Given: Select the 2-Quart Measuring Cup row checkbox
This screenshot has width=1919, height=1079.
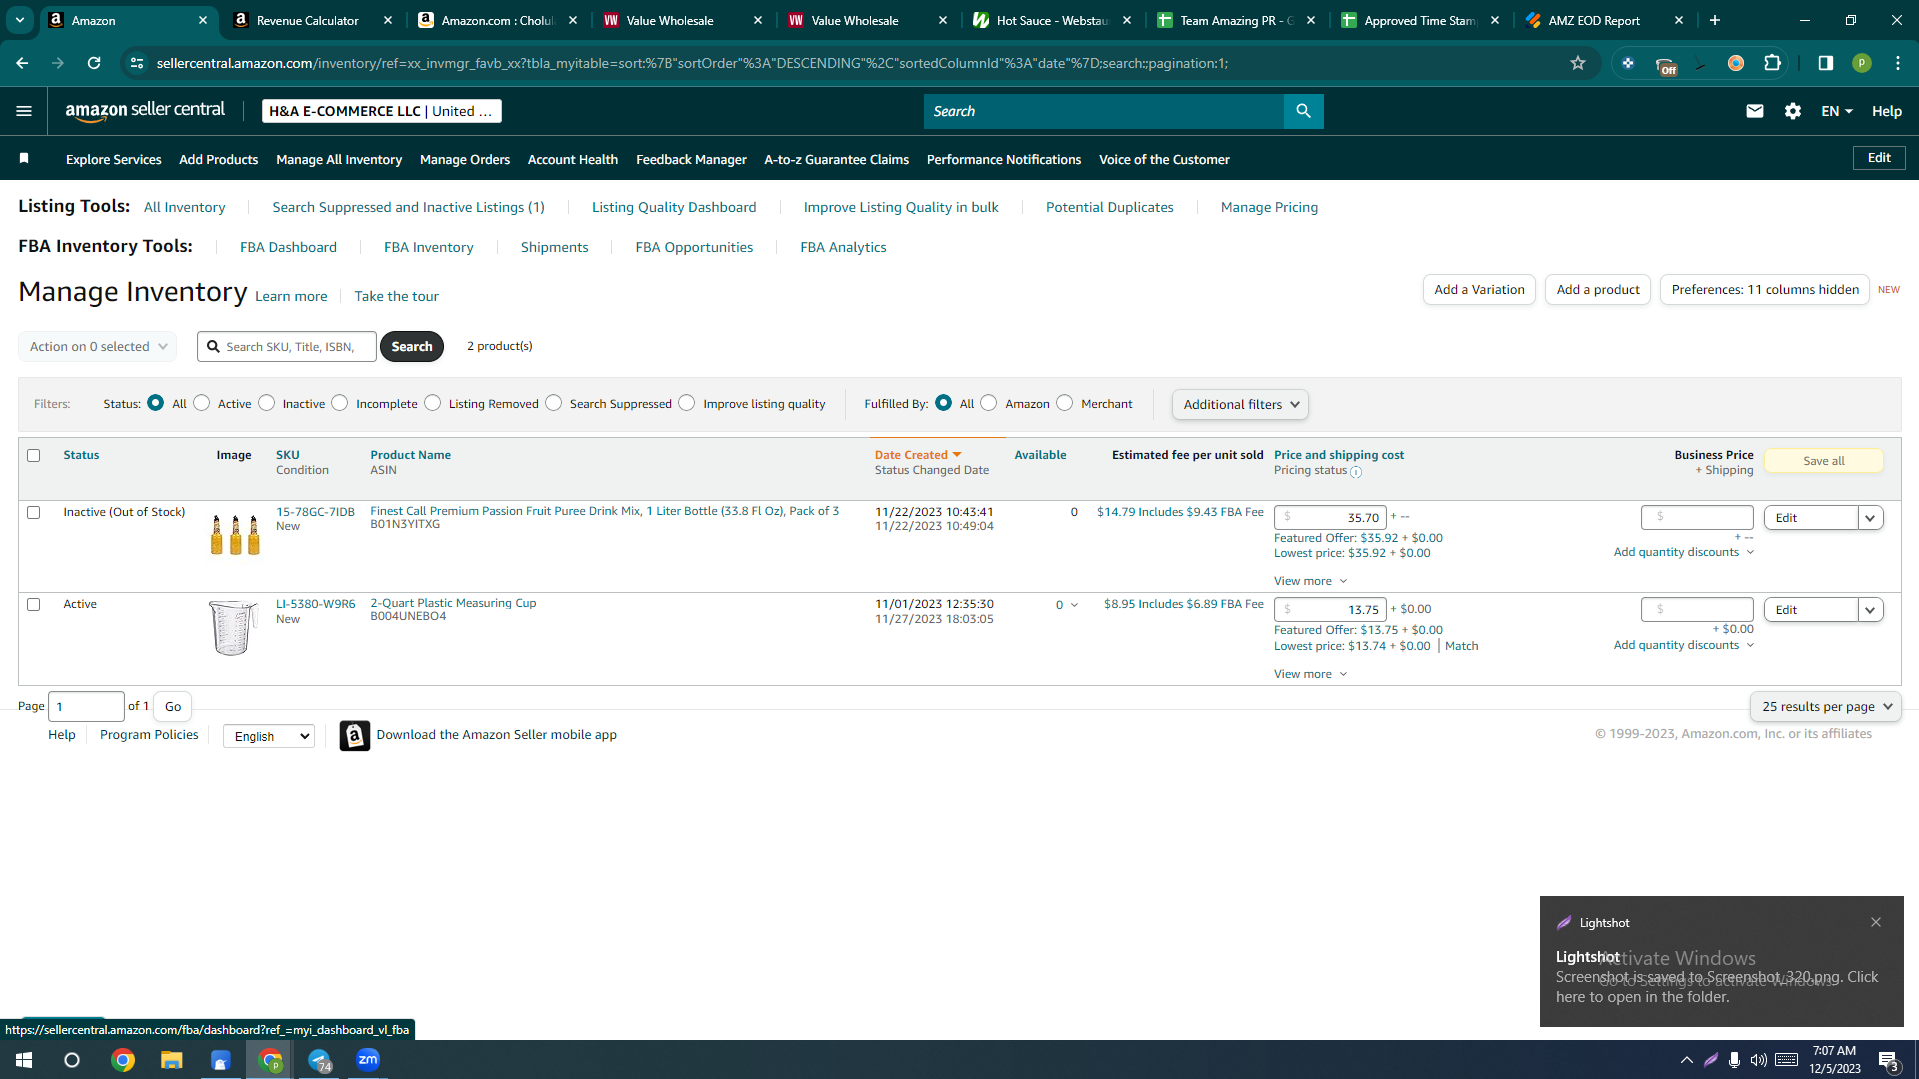Looking at the screenshot, I should click(33, 604).
